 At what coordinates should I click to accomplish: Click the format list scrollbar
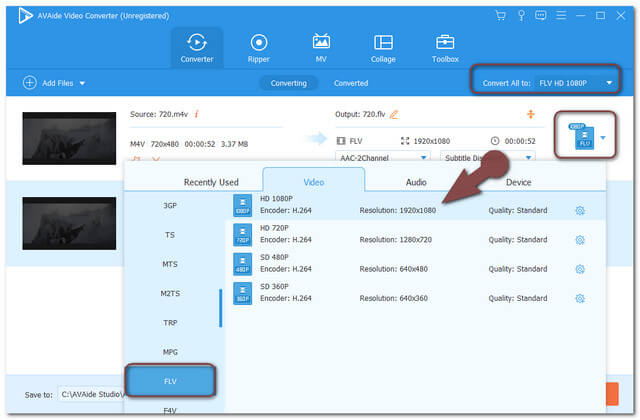tap(220, 308)
